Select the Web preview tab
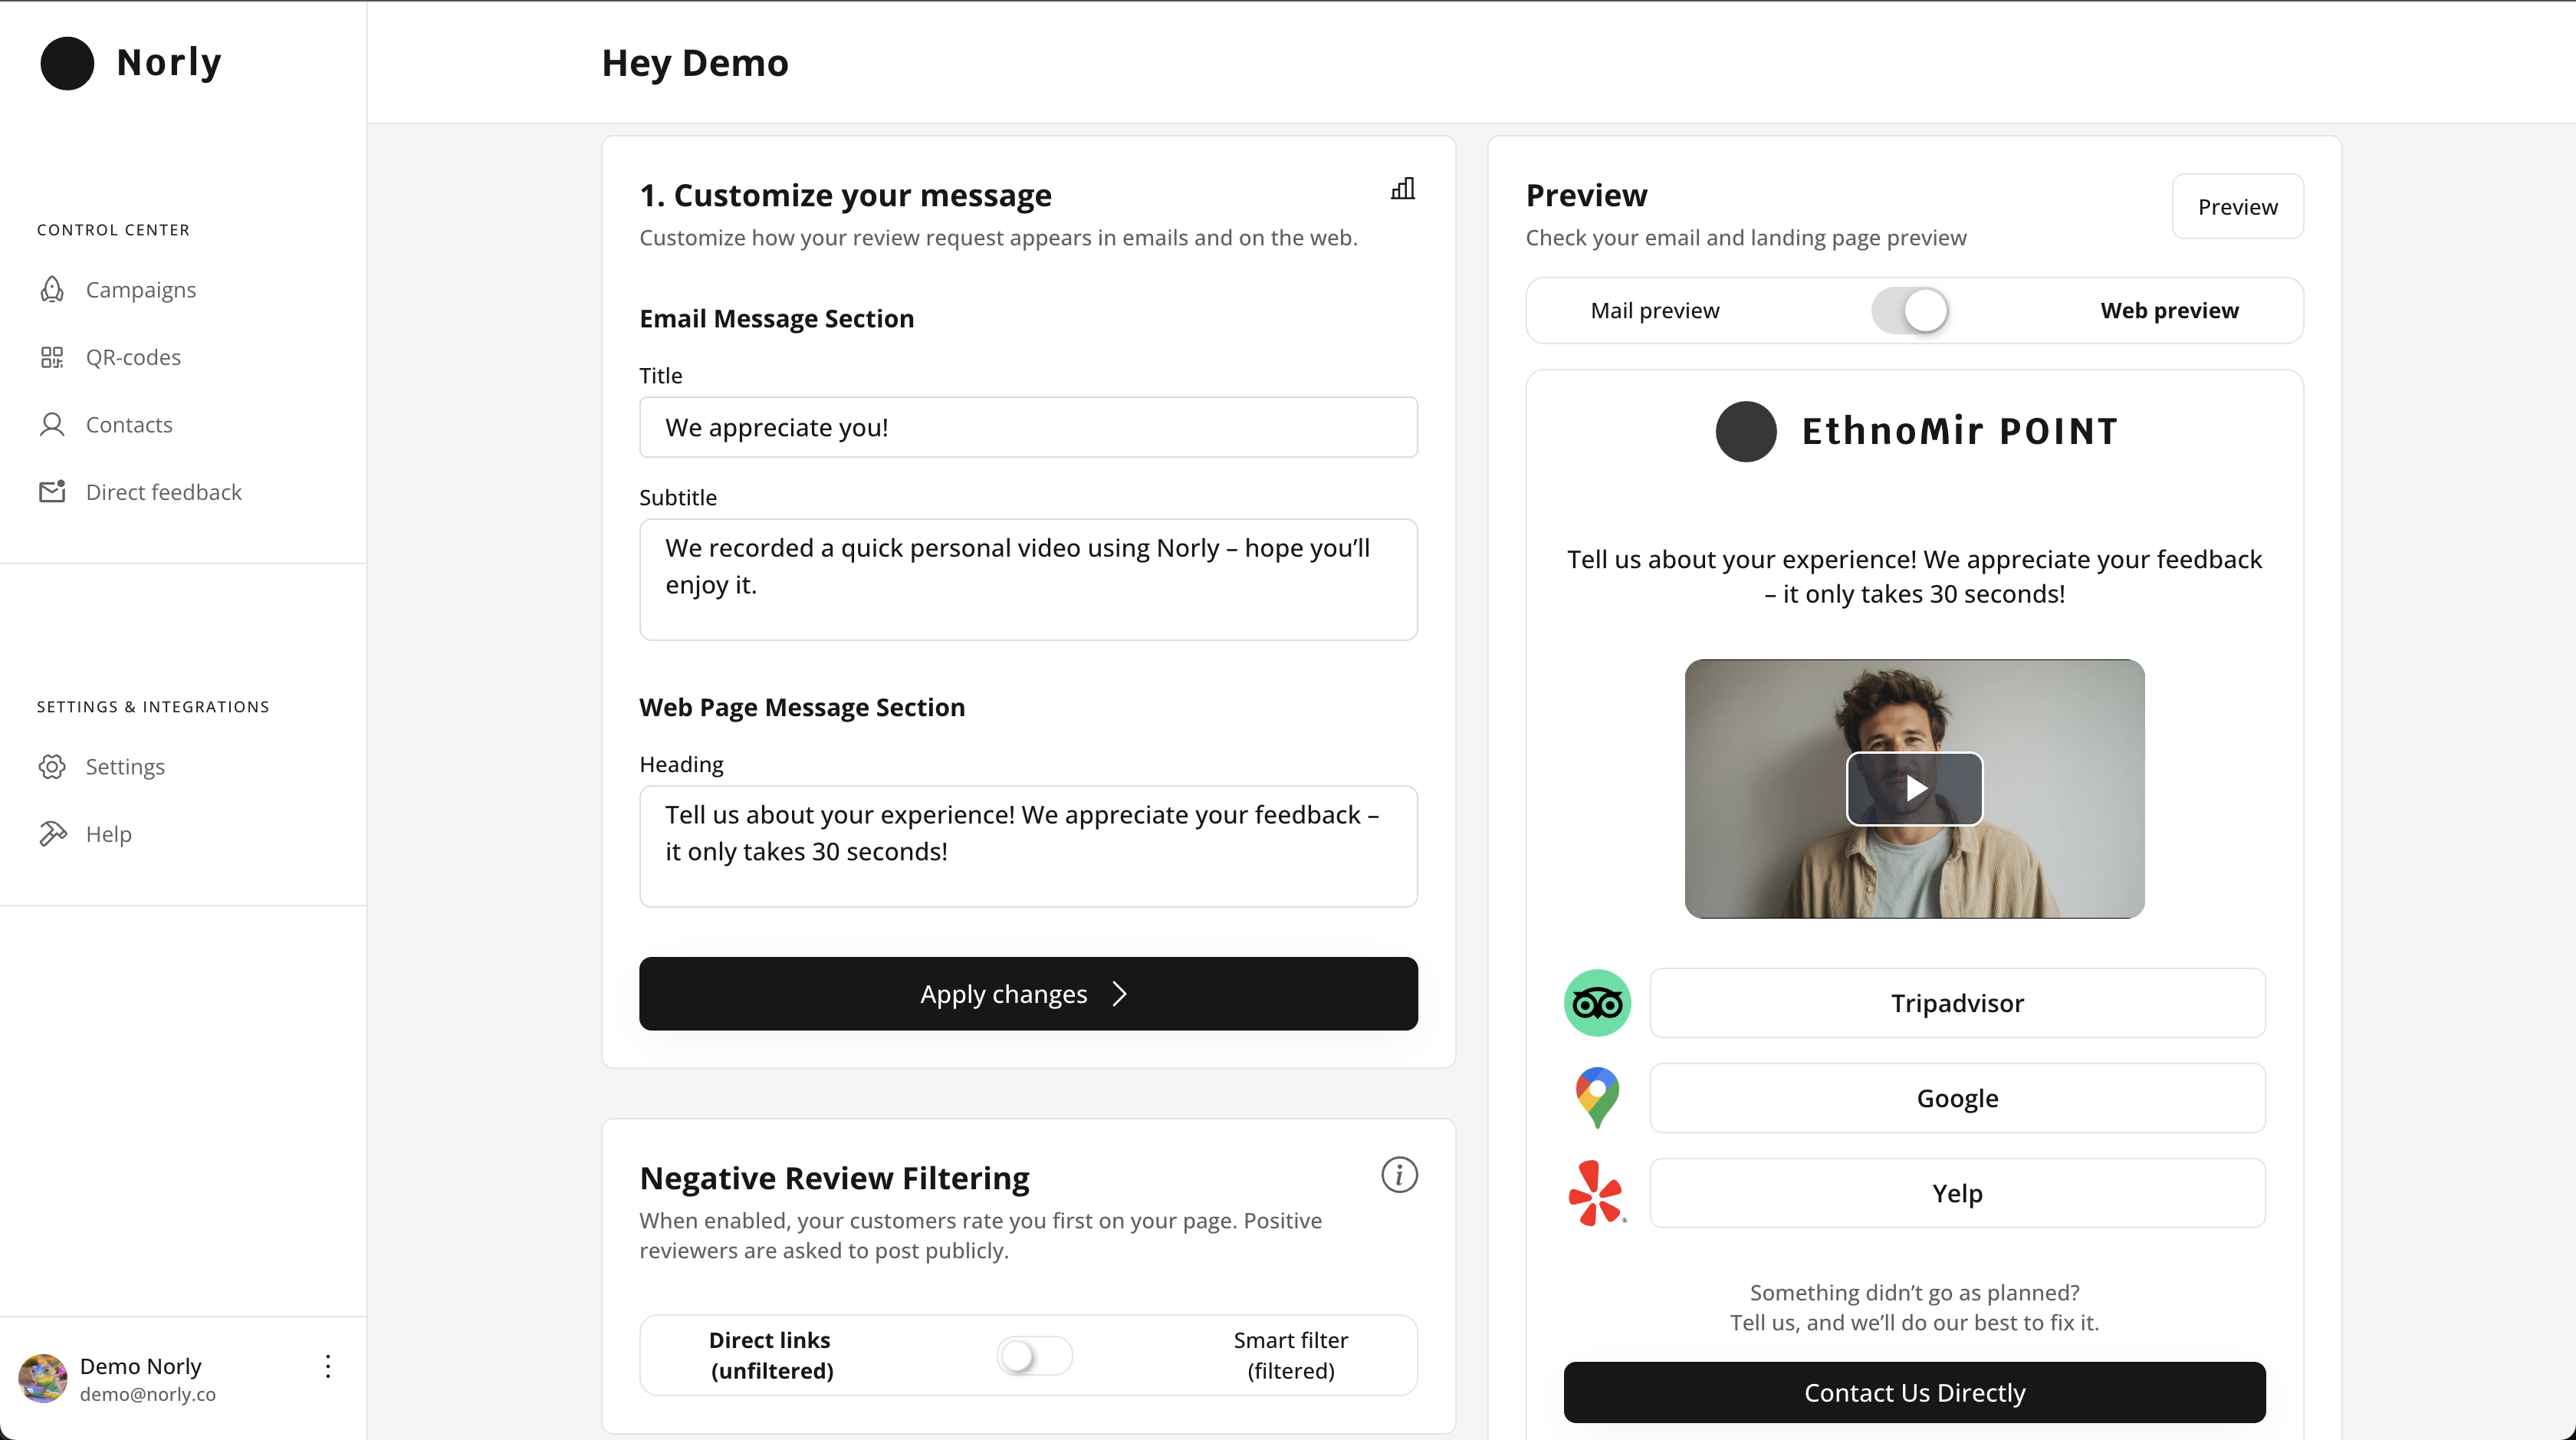Screen dimensions: 2576x1440 pyautogui.click(x=2169, y=311)
